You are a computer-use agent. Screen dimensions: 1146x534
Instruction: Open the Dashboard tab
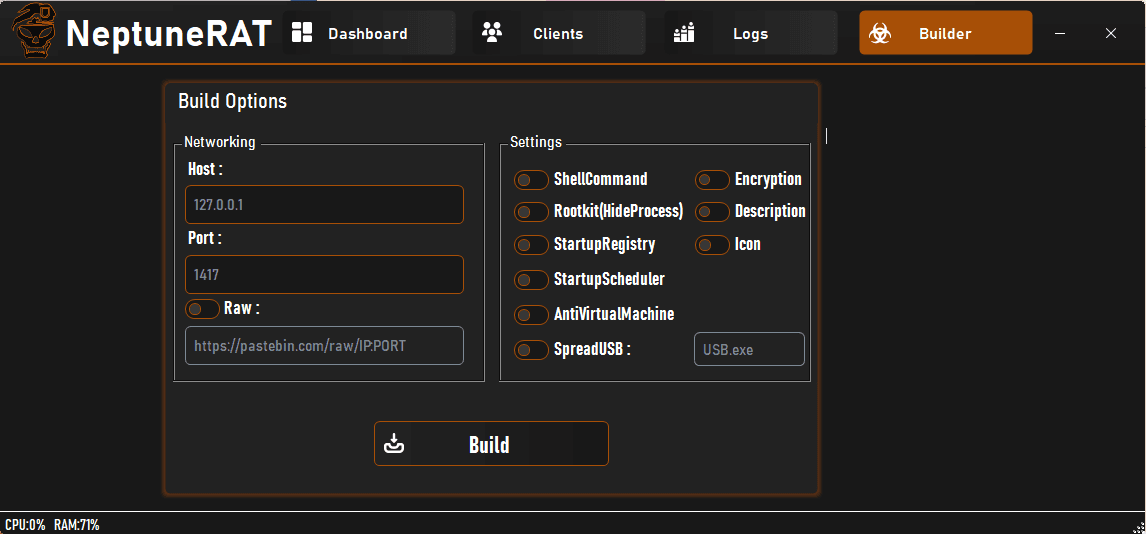pyautogui.click(x=369, y=33)
